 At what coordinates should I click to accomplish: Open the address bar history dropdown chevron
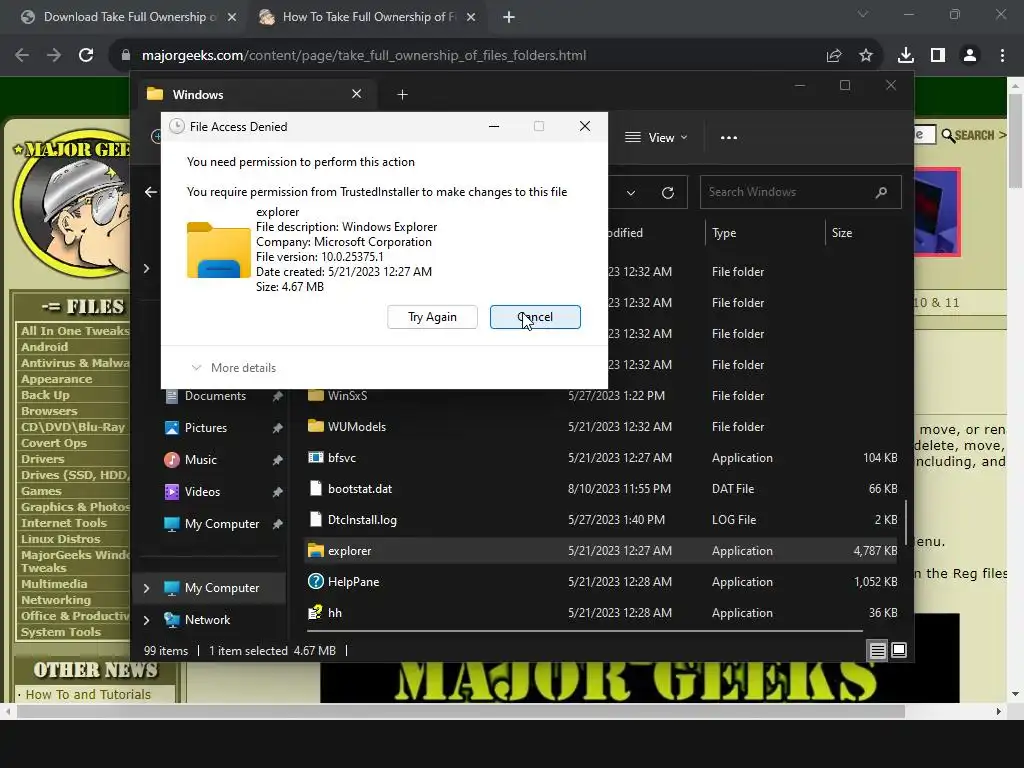coord(631,193)
